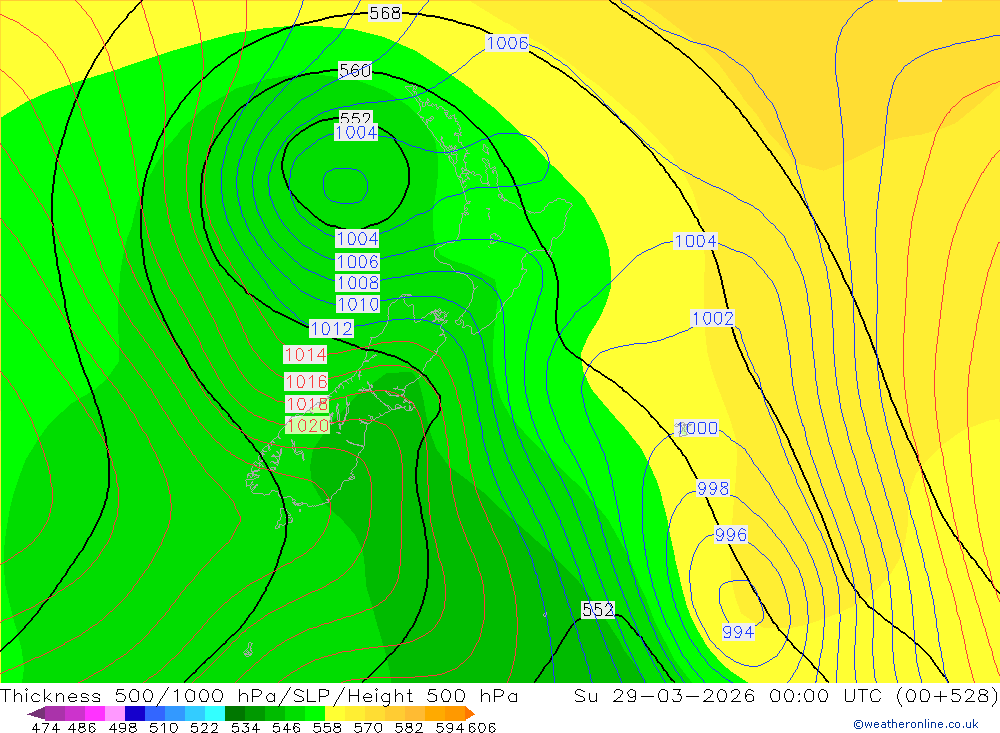Select the 552 label above the low centre

[355, 117]
